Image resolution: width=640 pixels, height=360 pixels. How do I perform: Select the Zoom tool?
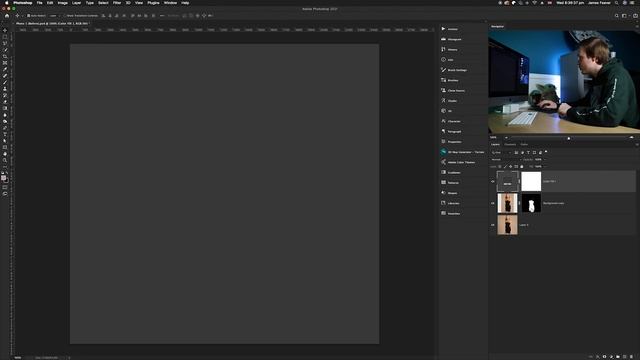5,160
